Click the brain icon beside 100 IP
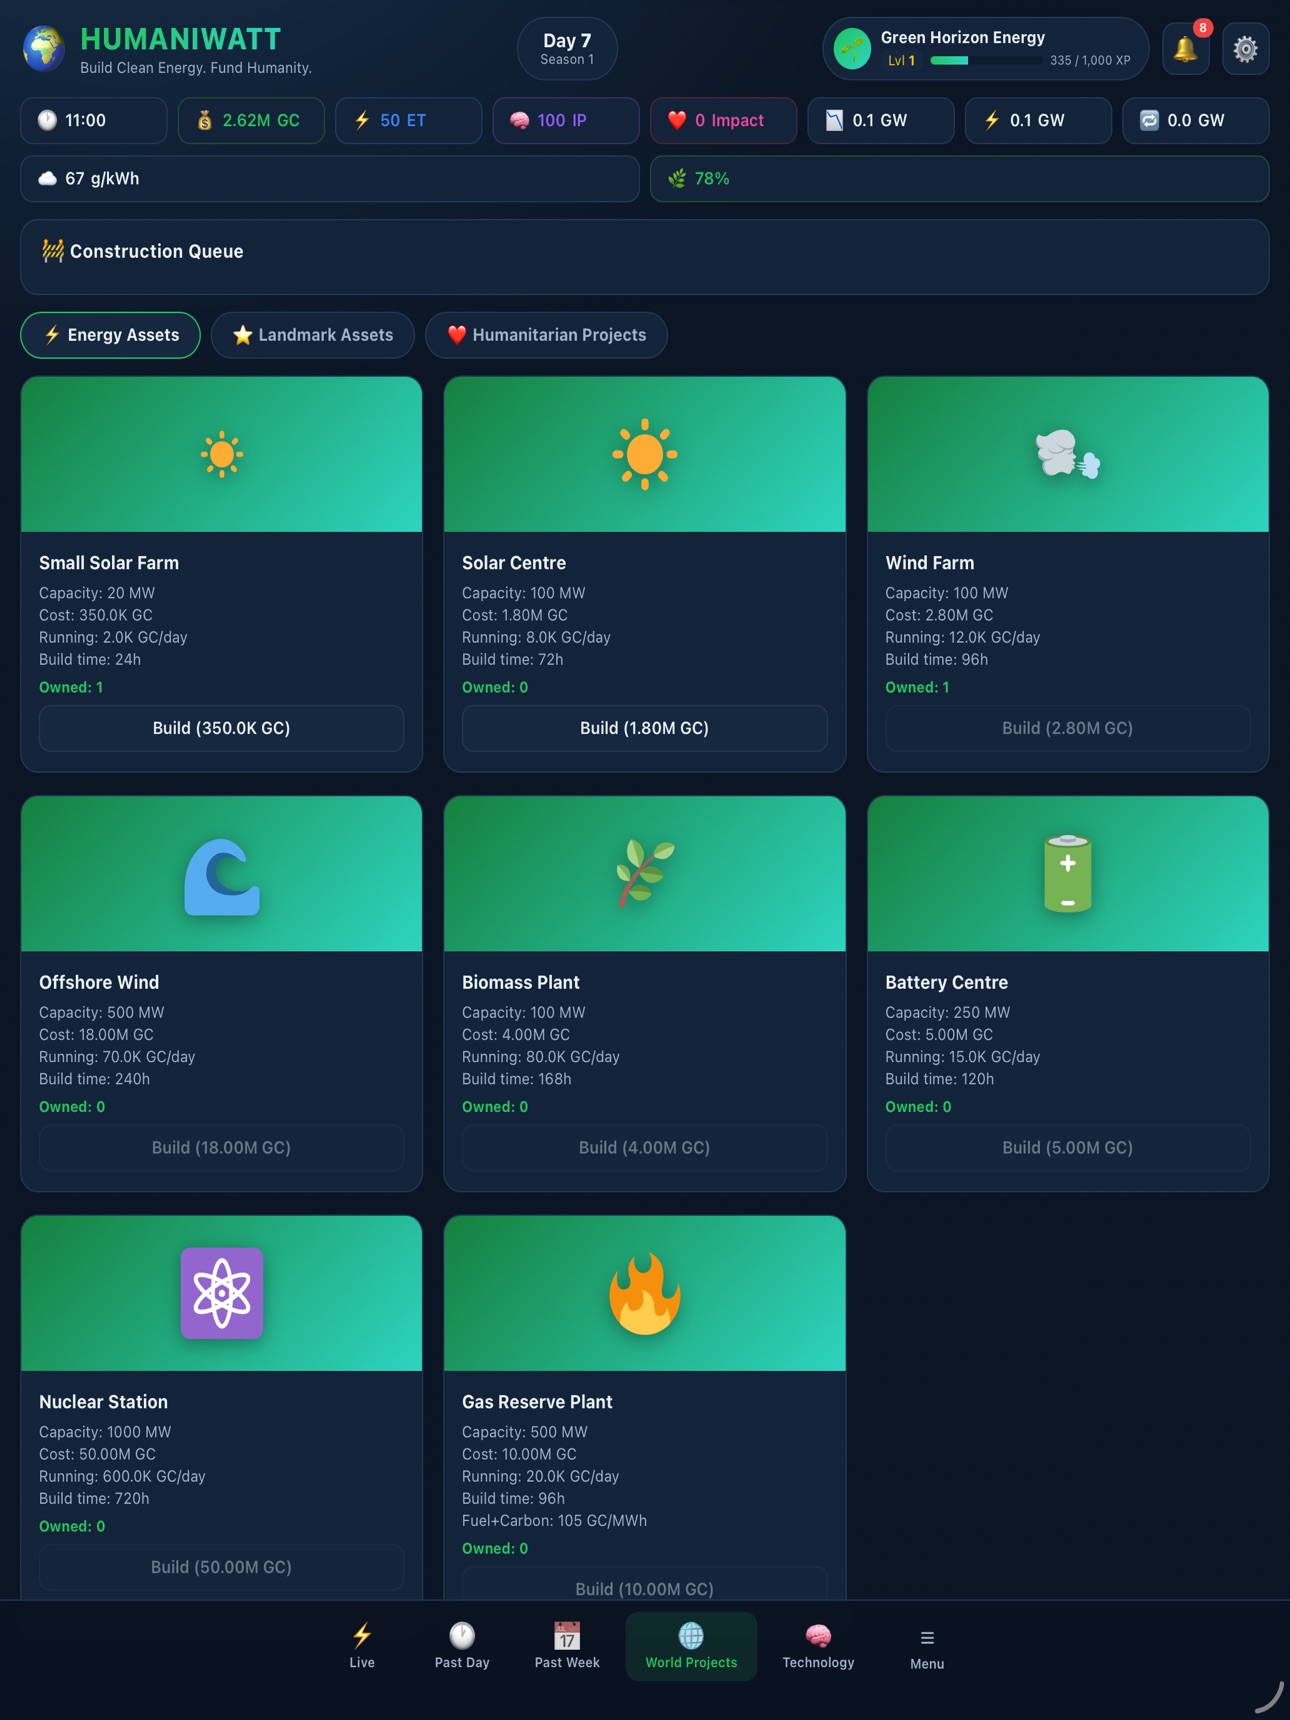The image size is (1290, 1720). click(x=519, y=120)
